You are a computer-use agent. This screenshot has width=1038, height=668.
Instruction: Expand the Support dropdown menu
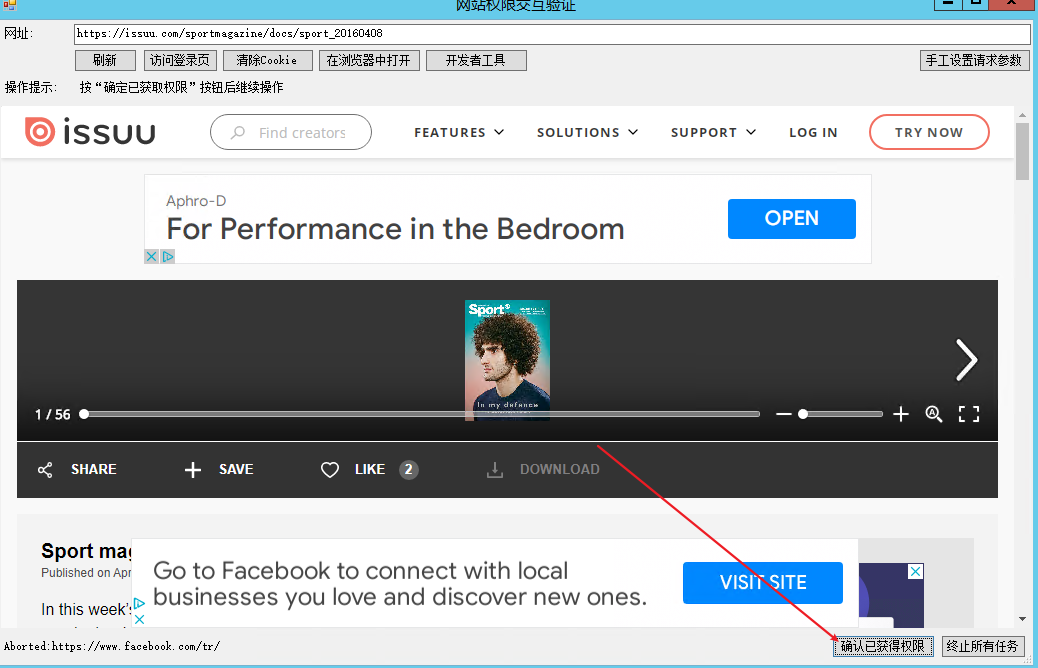[x=713, y=132]
